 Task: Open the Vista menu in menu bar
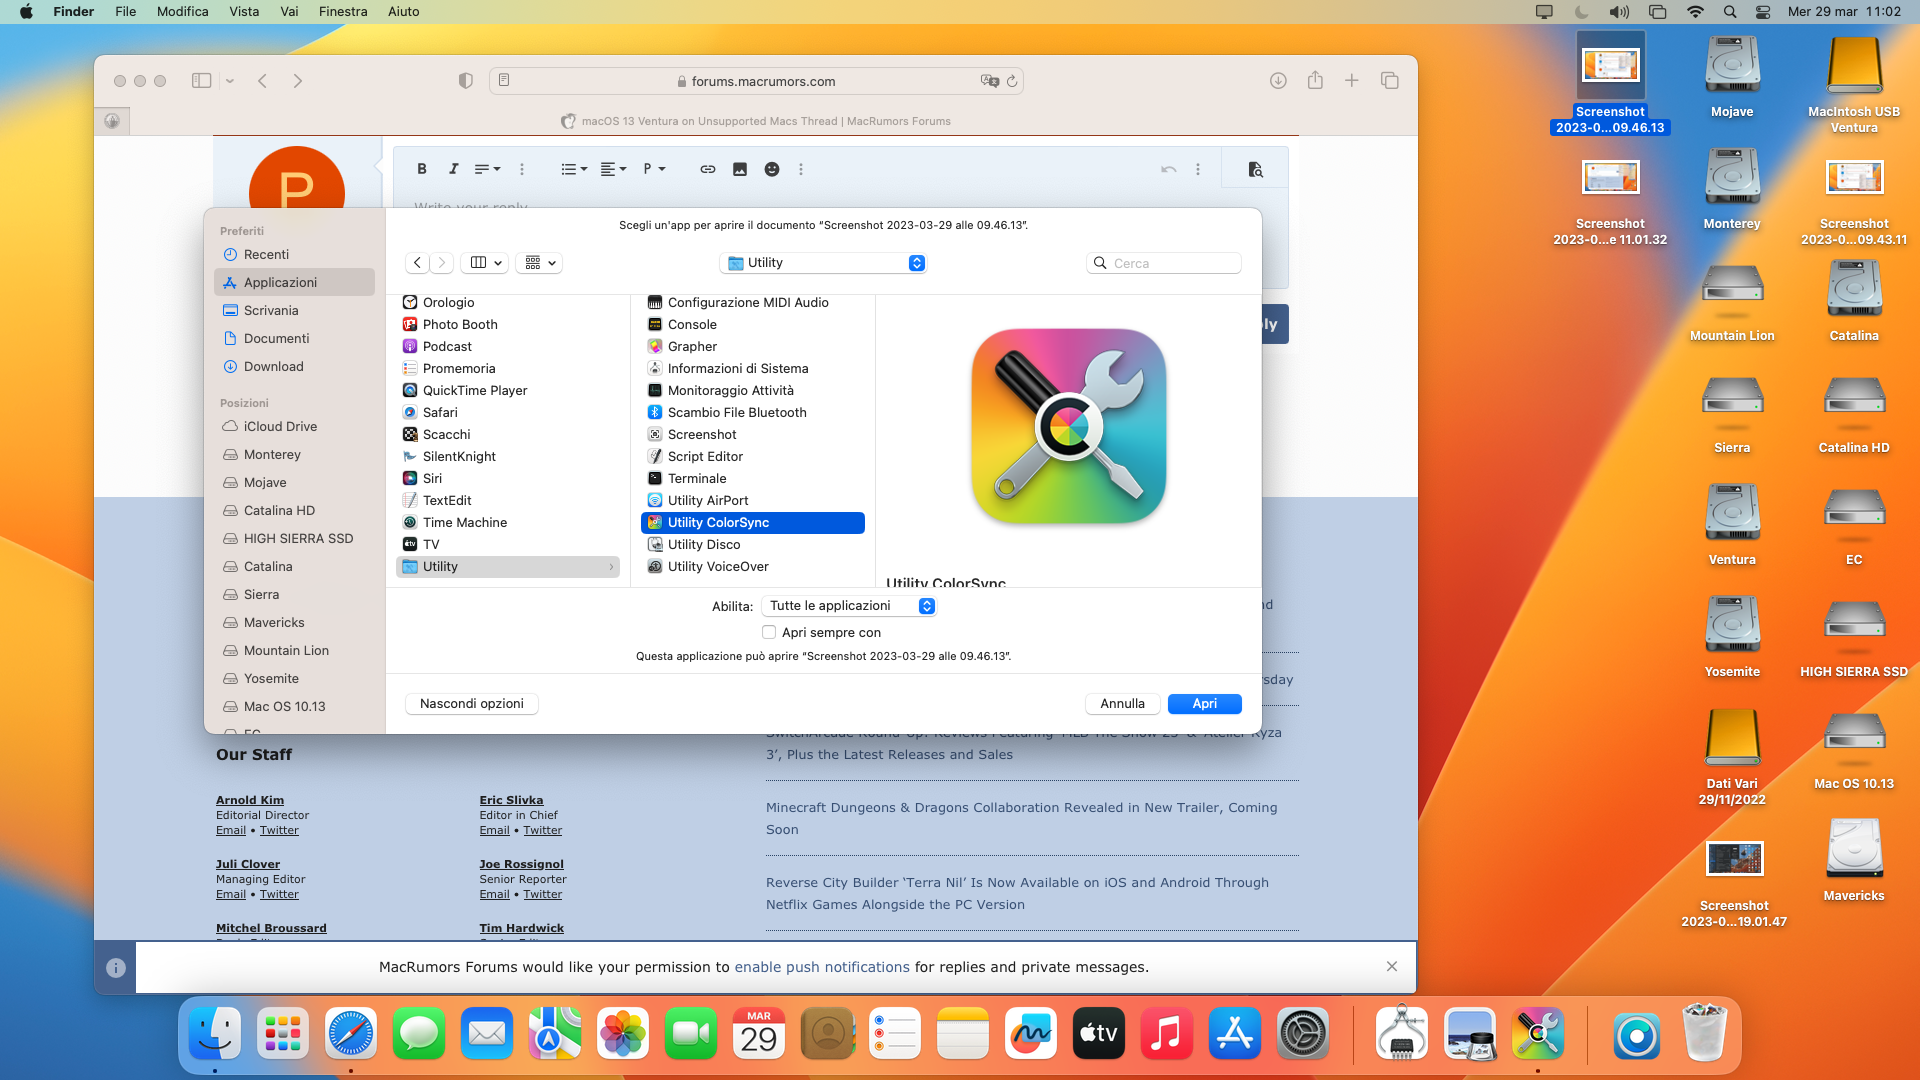pyautogui.click(x=244, y=12)
